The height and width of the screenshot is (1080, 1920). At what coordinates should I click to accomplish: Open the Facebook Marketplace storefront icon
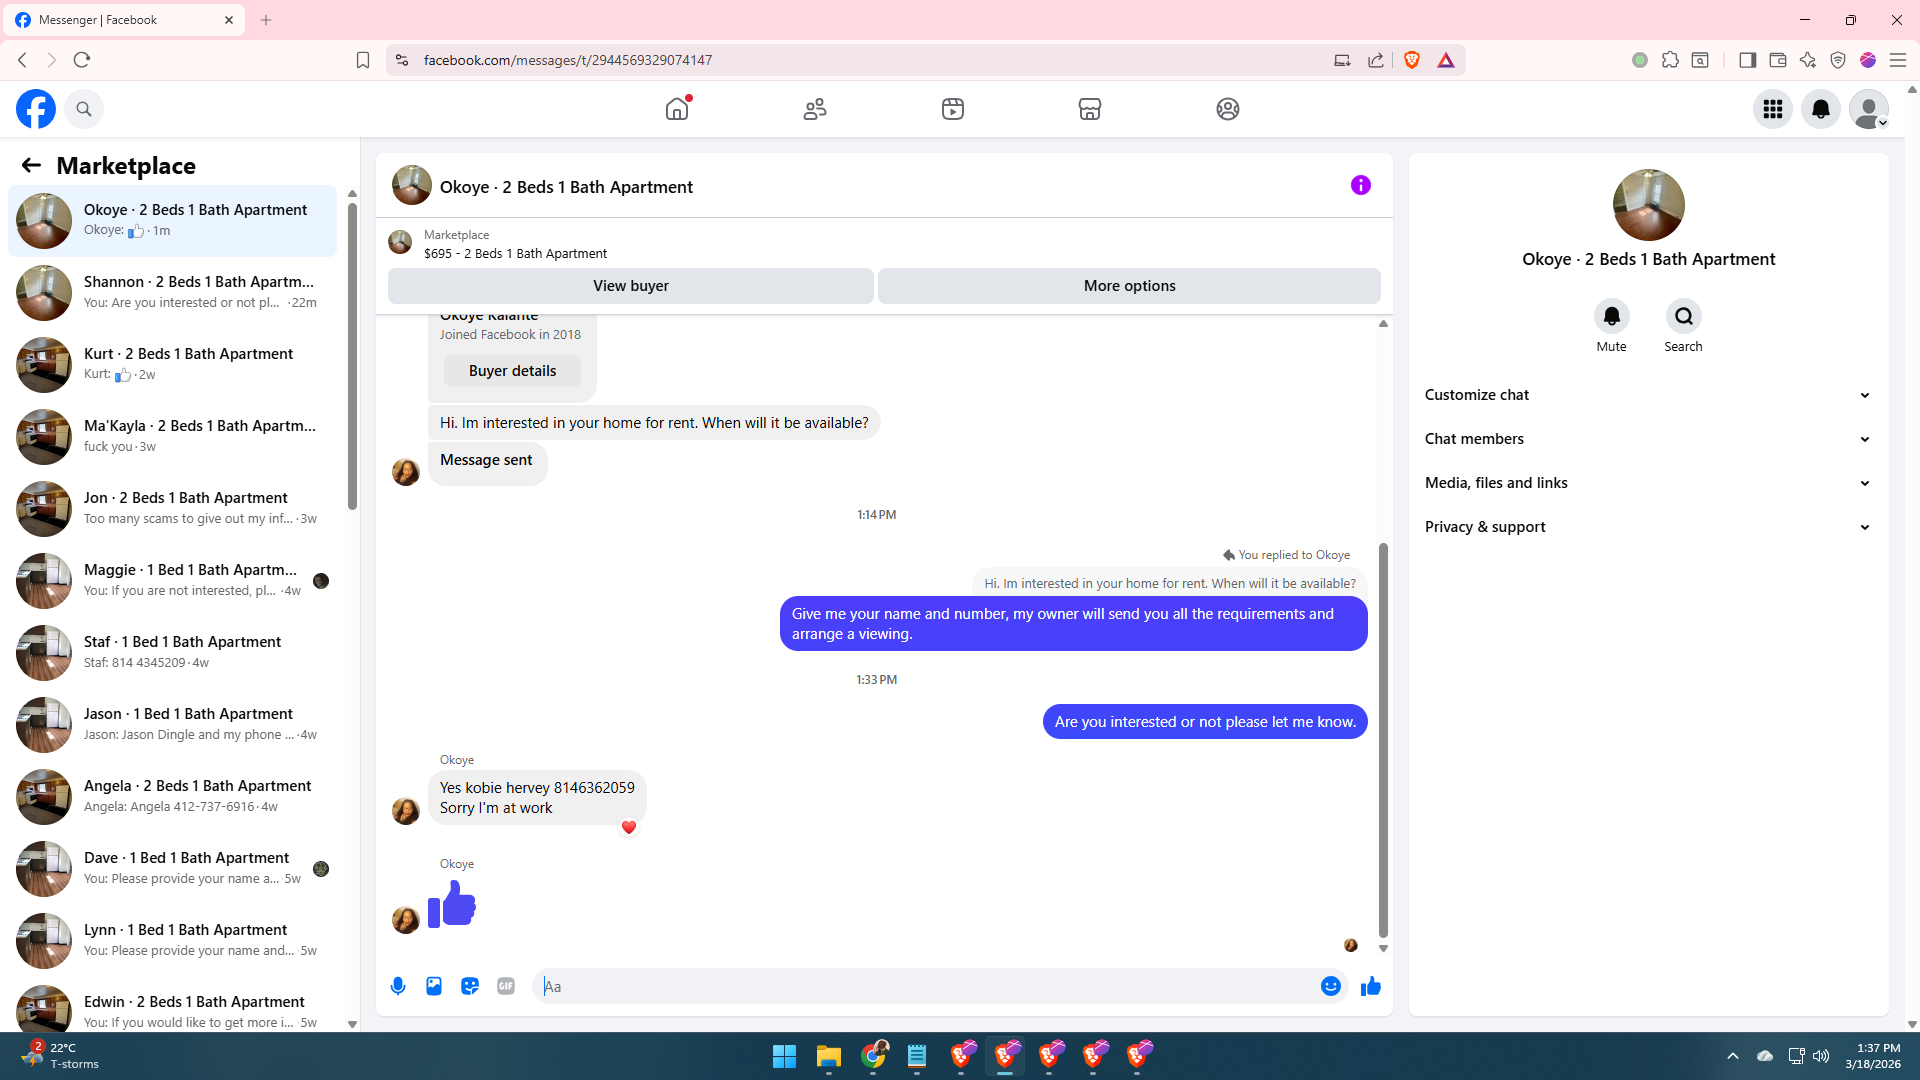[x=1090, y=109]
